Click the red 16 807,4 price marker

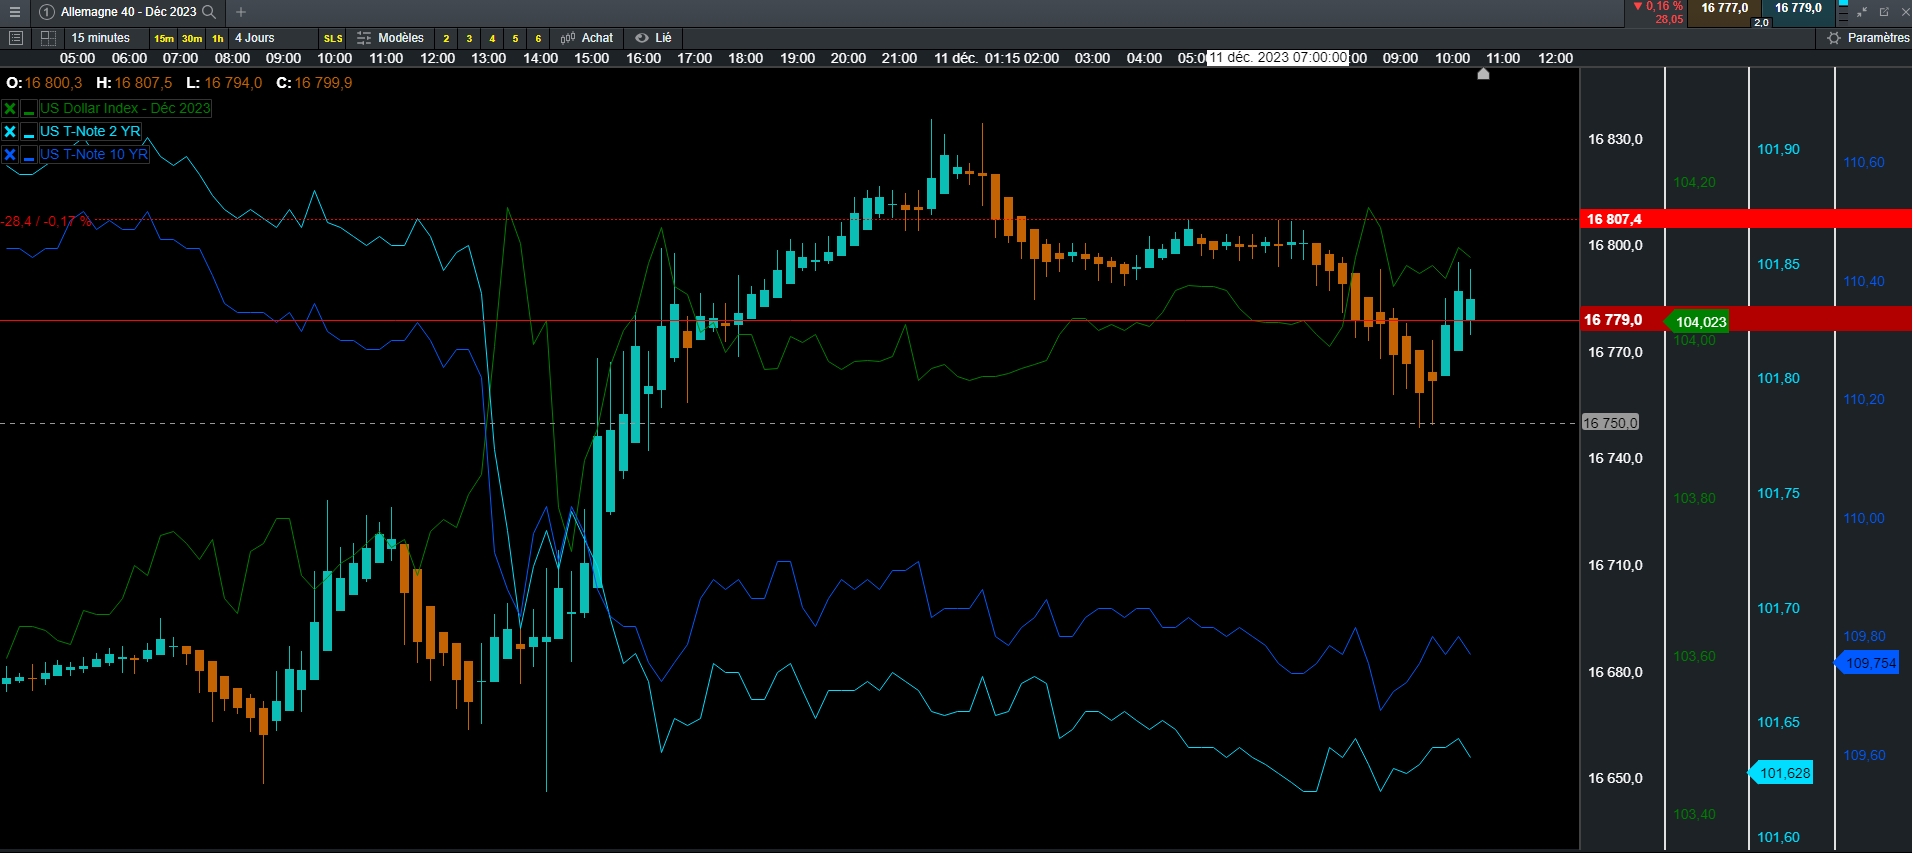coord(1614,219)
